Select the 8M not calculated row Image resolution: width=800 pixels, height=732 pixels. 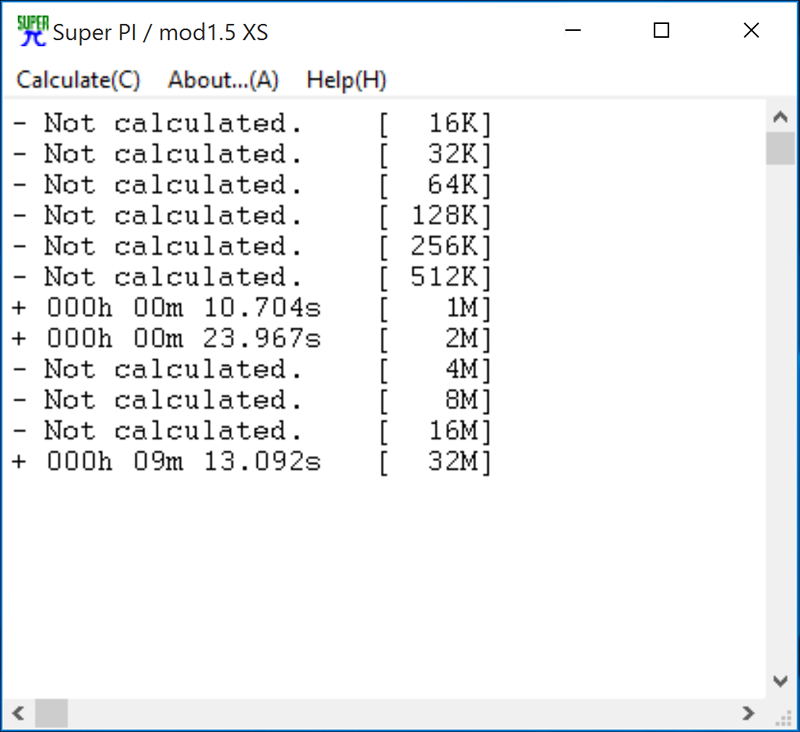pyautogui.click(x=252, y=400)
